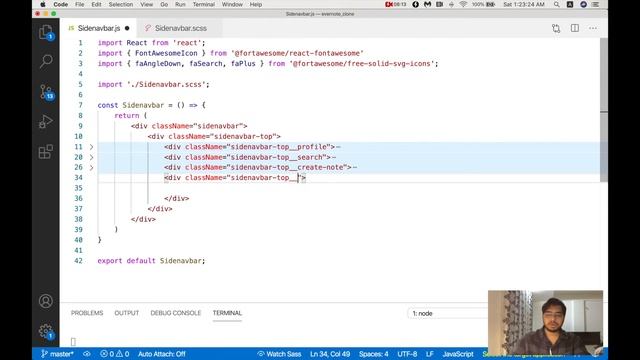Screen dimensions: 640x360
Task: Open the Terminal menu
Action: click(204, 4)
